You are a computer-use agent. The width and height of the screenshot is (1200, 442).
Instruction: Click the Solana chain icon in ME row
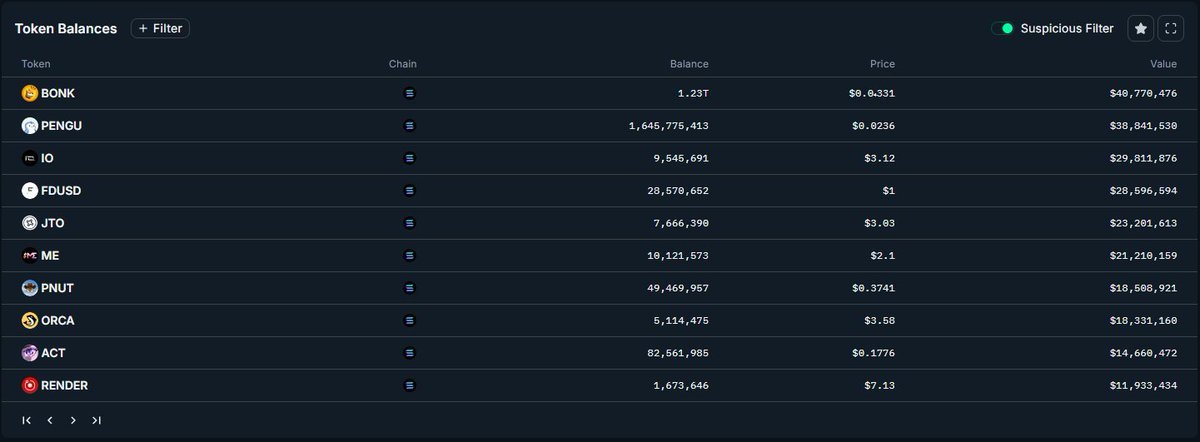408,255
